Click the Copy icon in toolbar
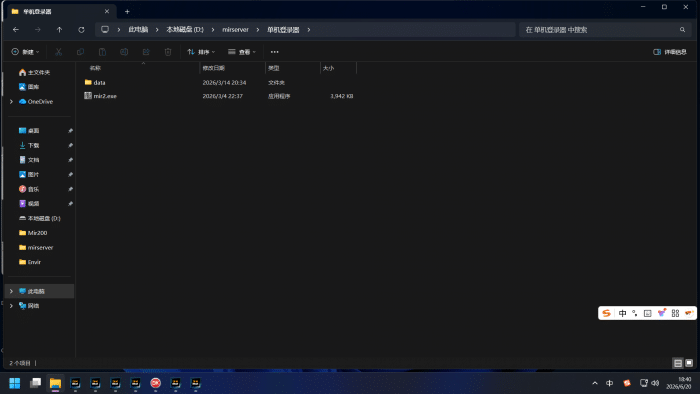This screenshot has width=700, height=394. [80, 52]
